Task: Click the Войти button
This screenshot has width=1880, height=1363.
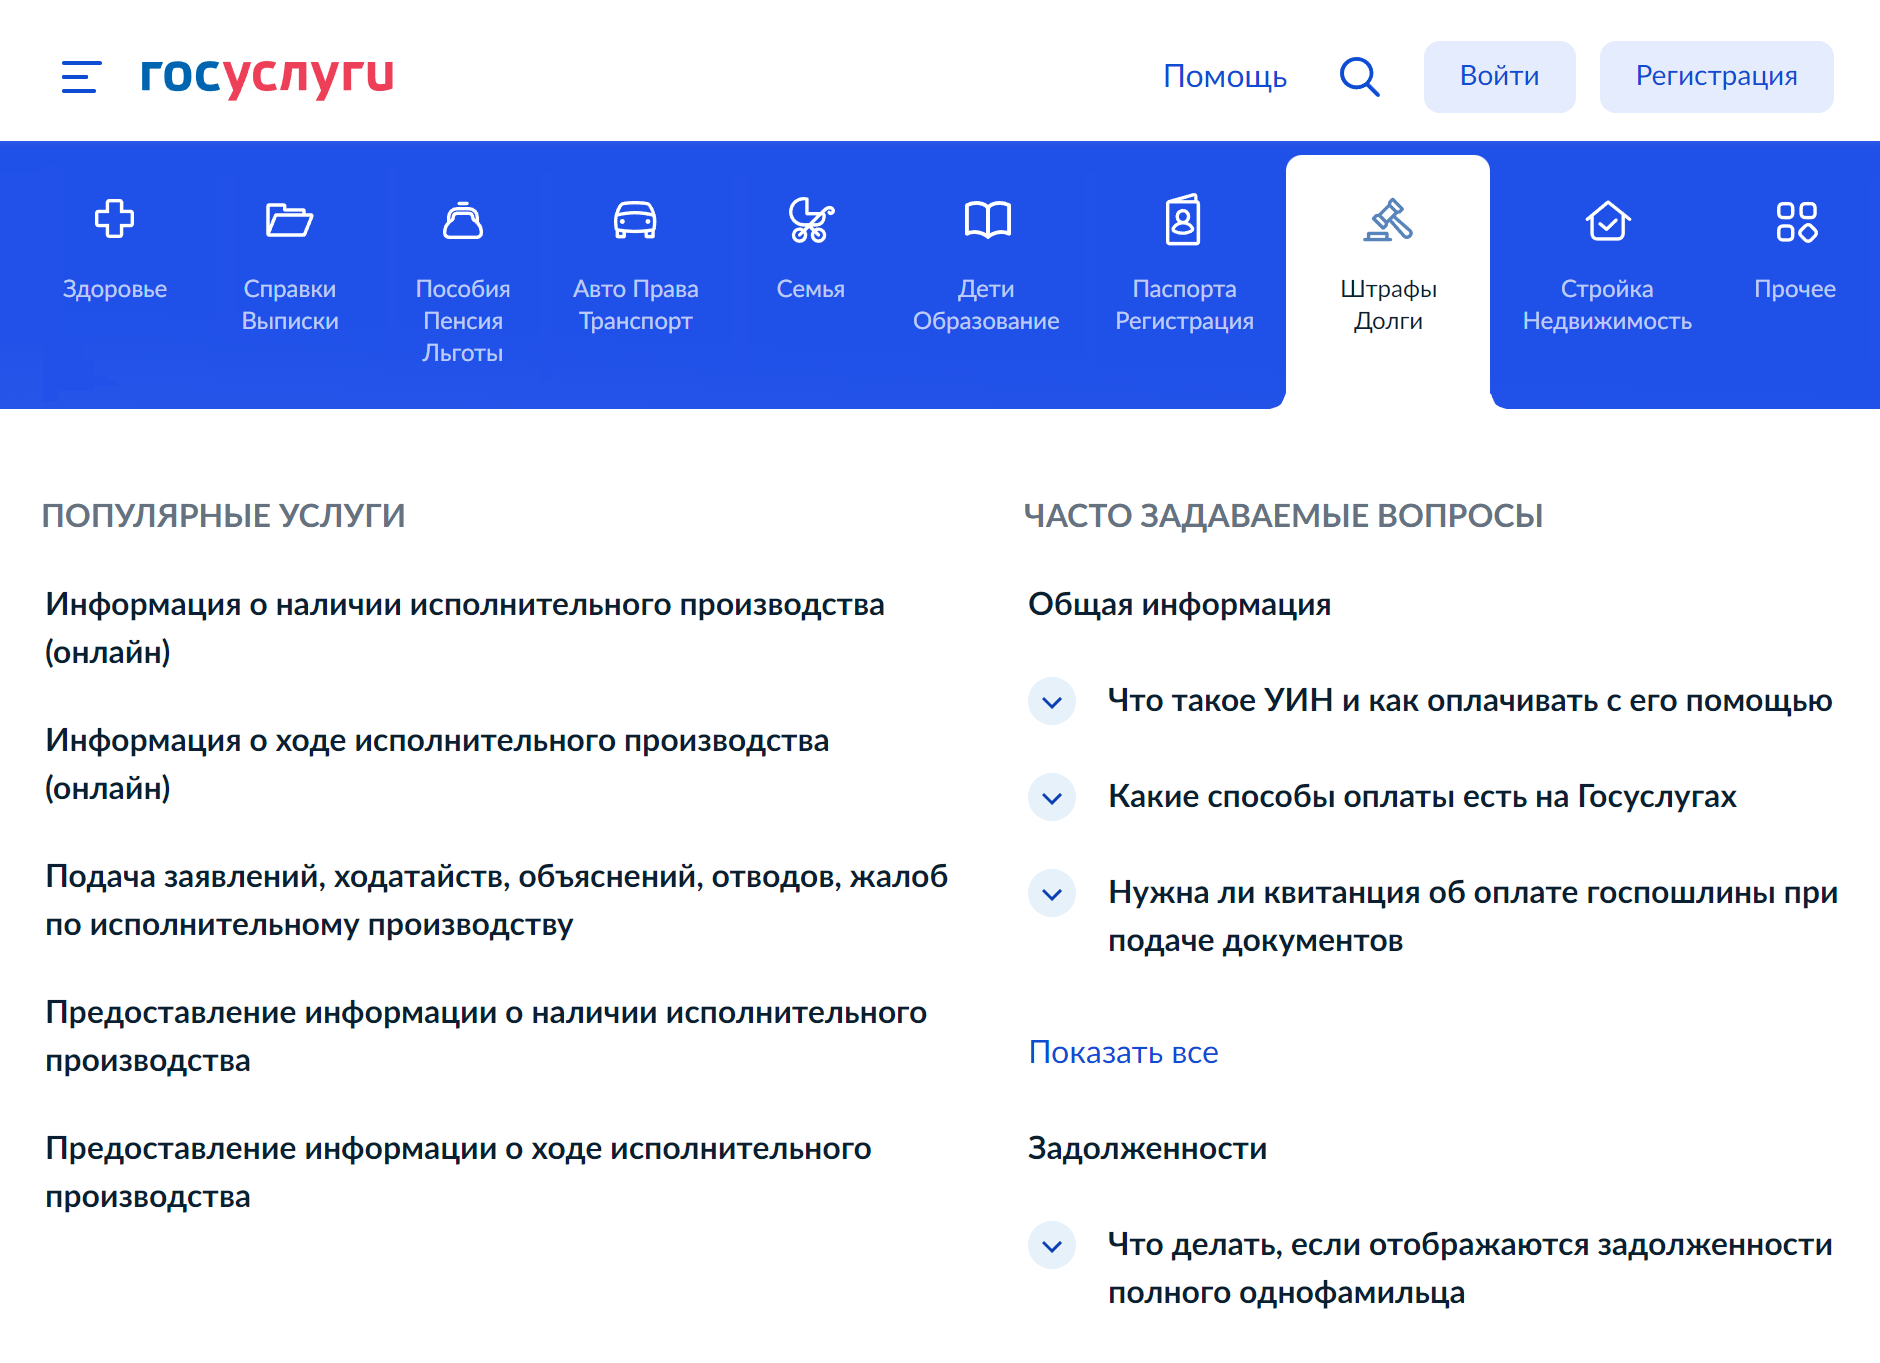Action: [1499, 77]
